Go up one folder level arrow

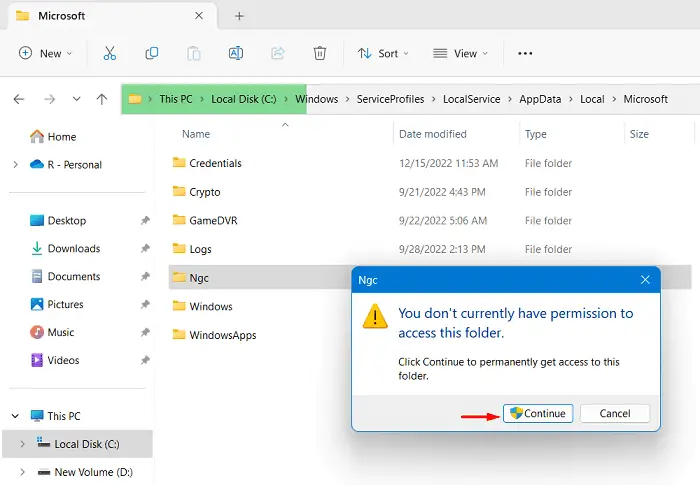pos(102,99)
